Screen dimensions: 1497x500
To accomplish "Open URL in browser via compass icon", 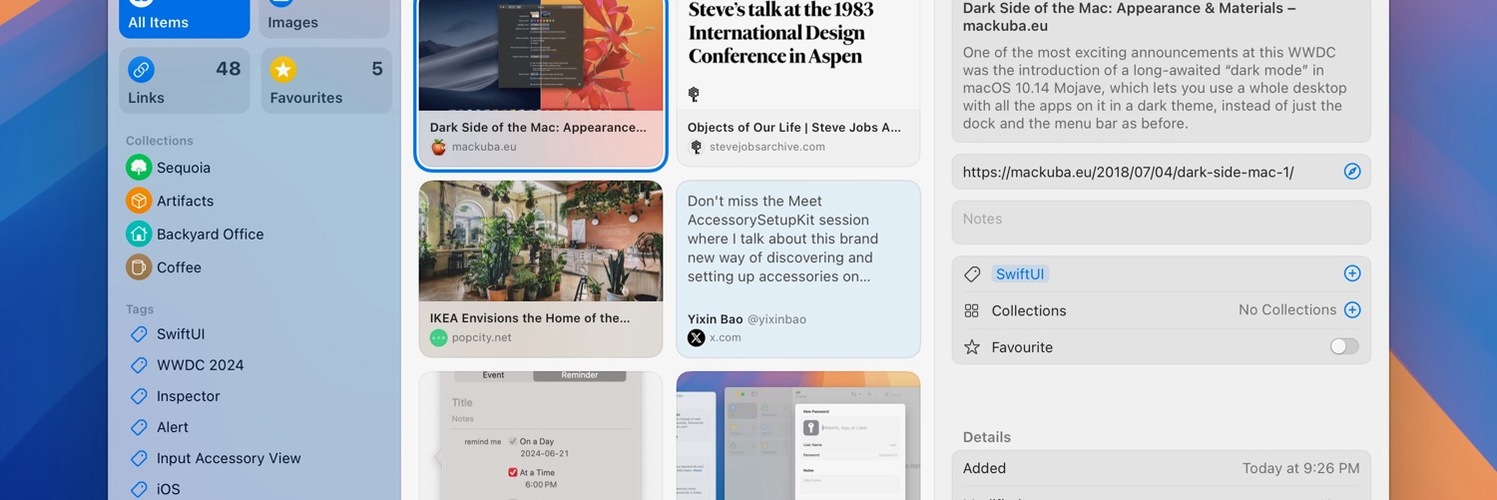I will (x=1352, y=171).
